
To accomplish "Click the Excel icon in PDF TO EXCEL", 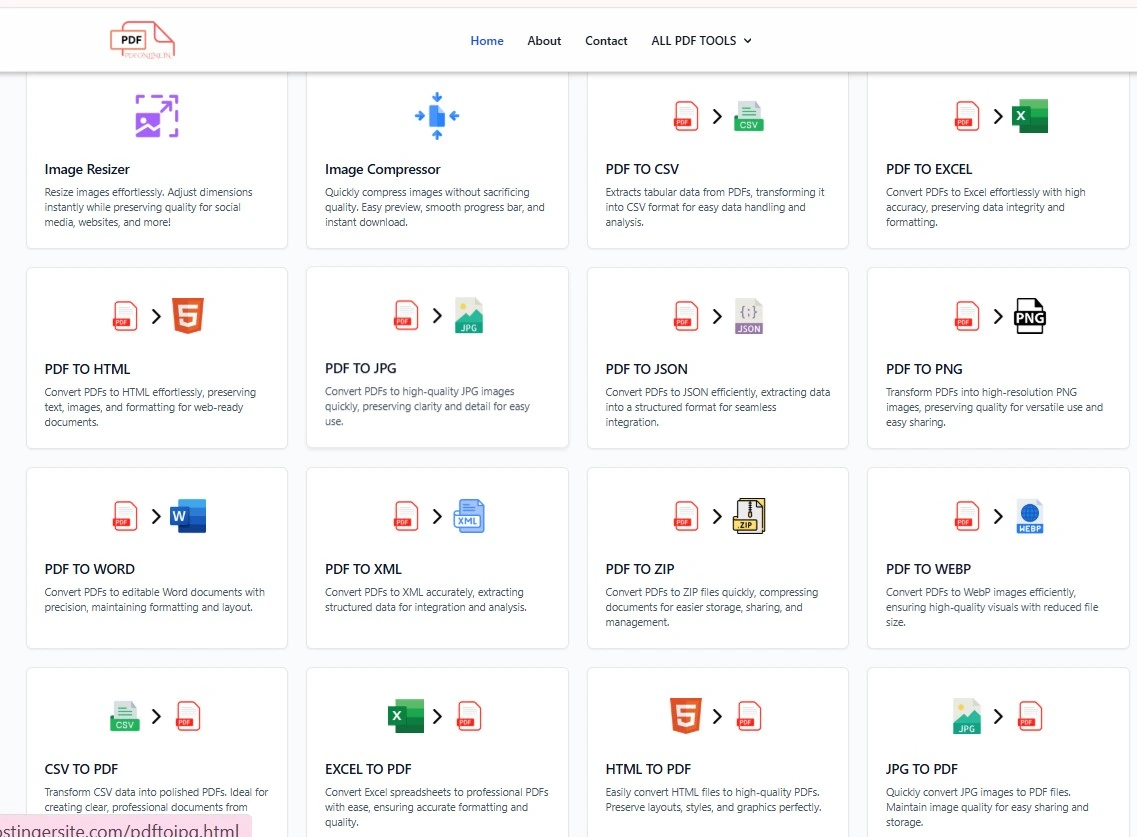I will tap(1029, 116).
